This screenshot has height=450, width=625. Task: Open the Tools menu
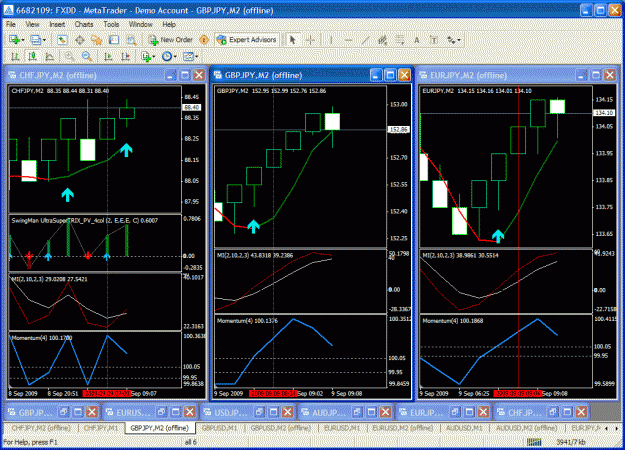click(111, 24)
